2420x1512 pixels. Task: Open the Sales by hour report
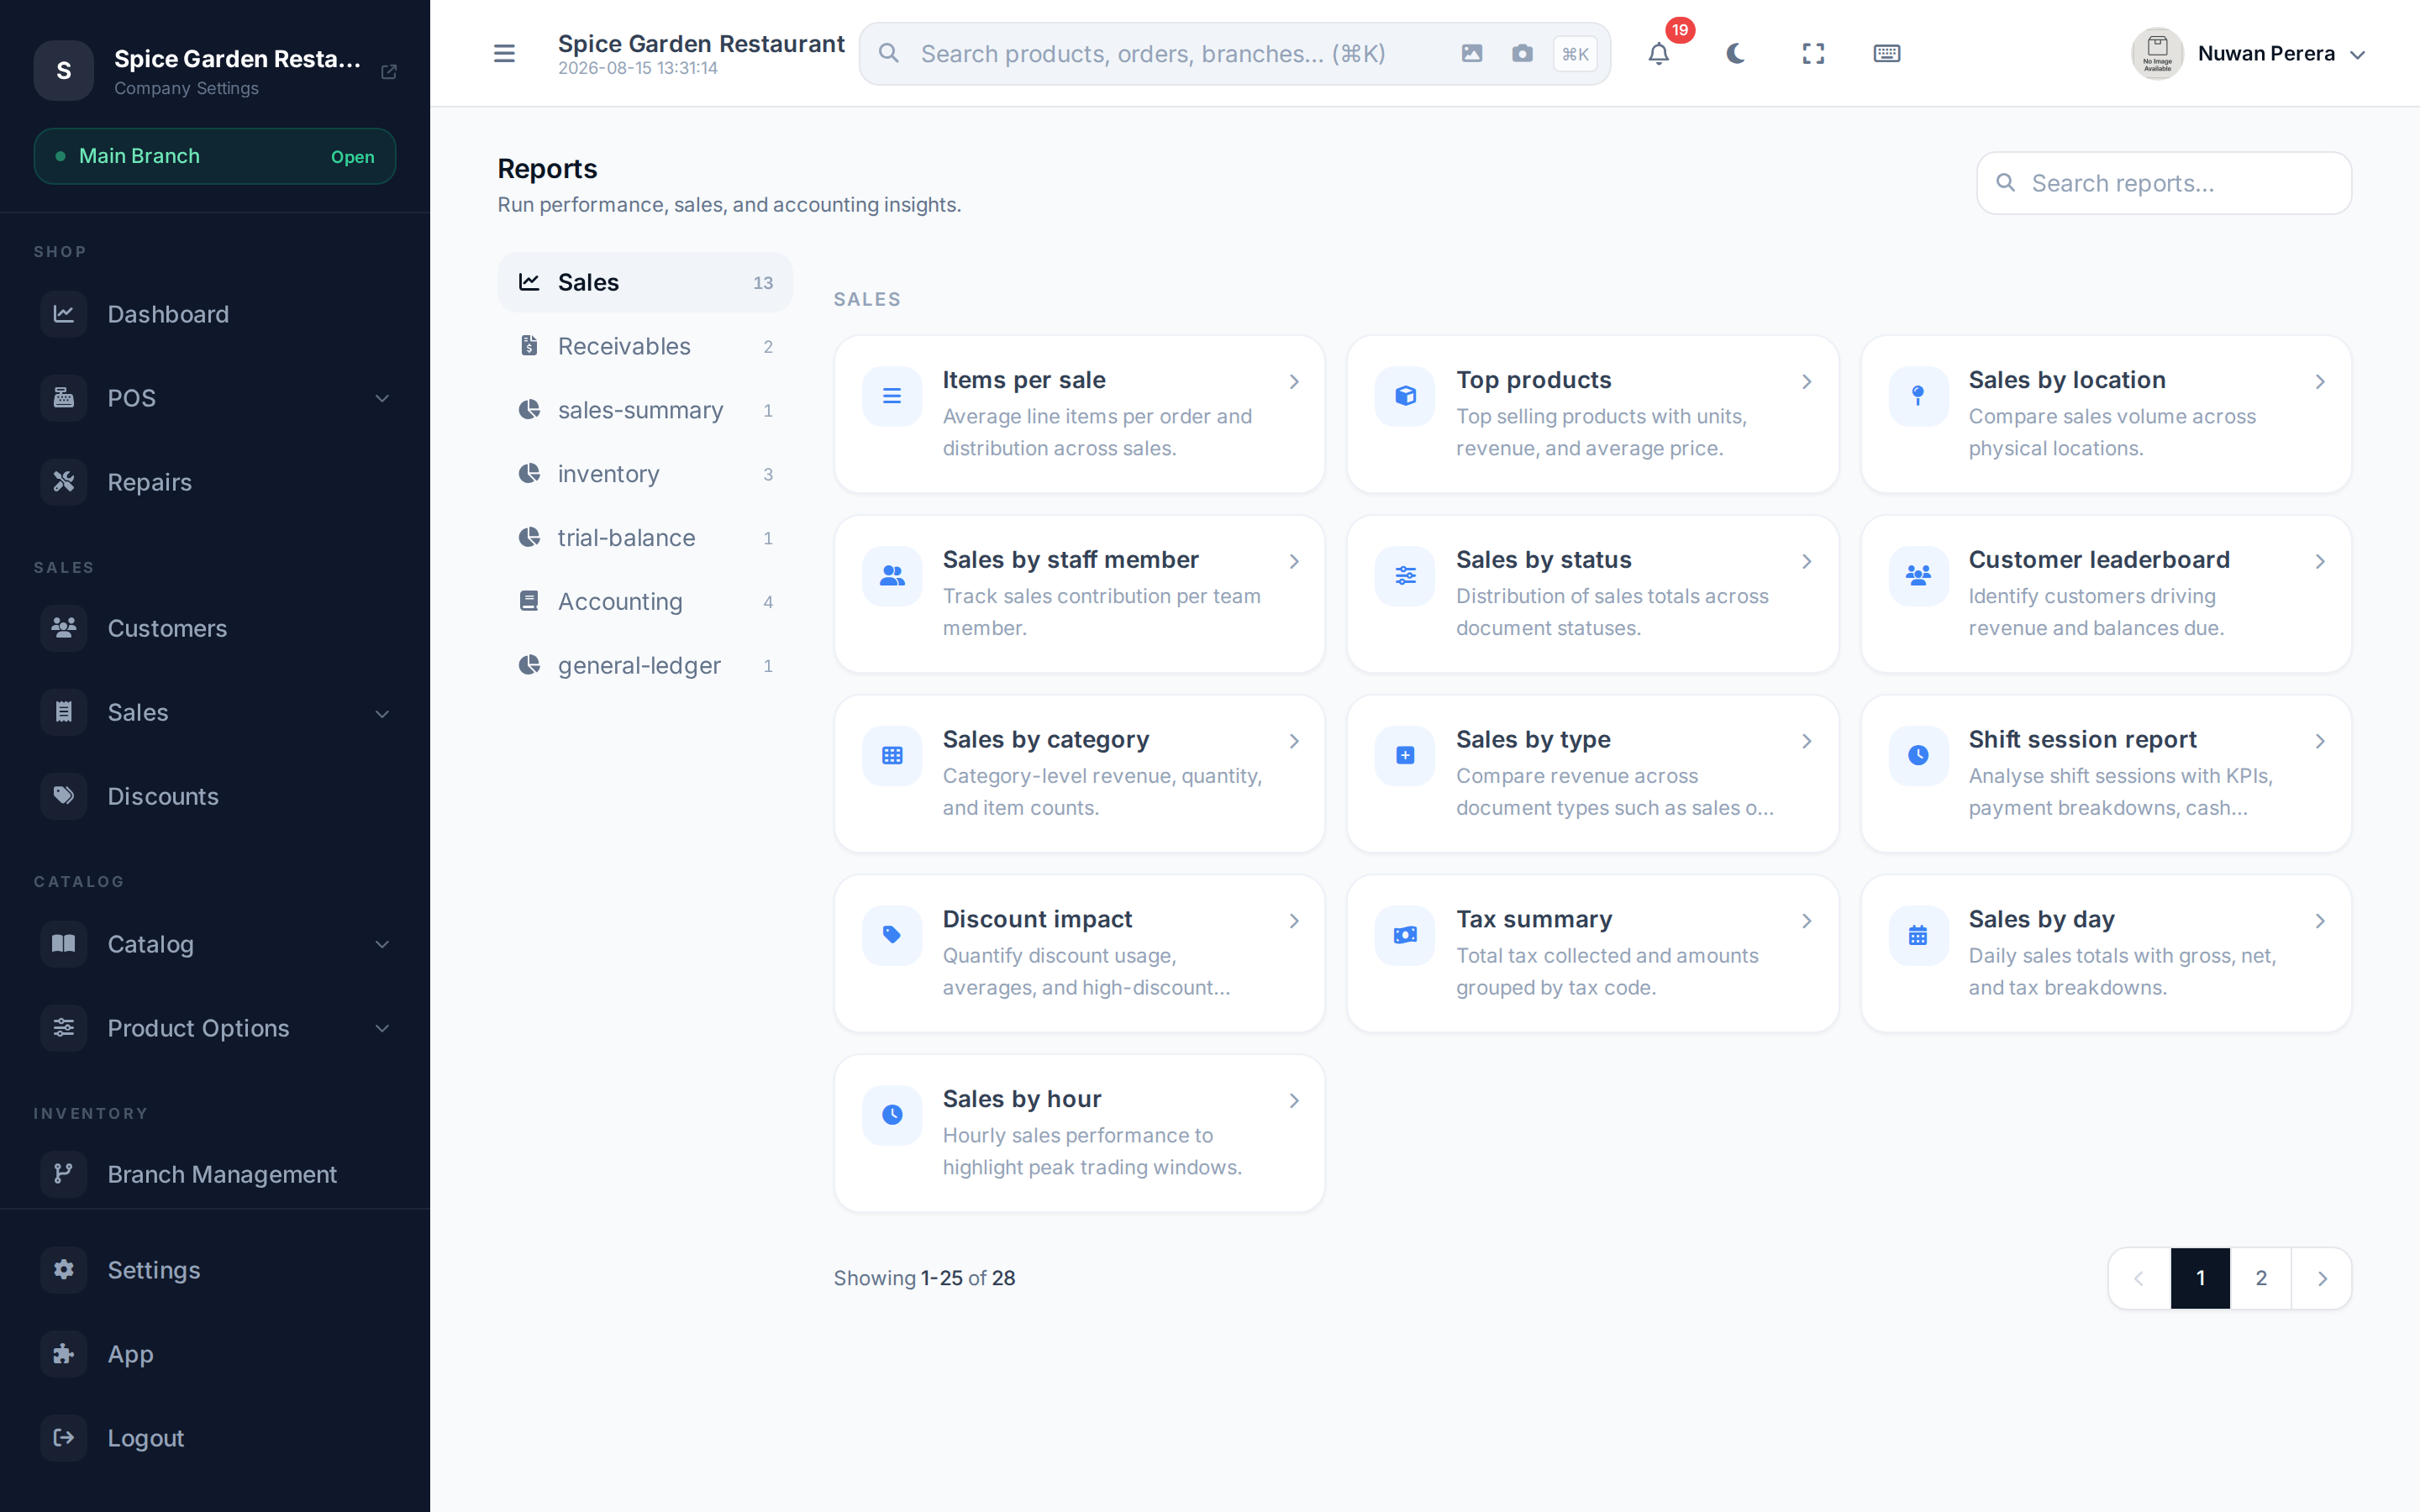[1079, 1133]
